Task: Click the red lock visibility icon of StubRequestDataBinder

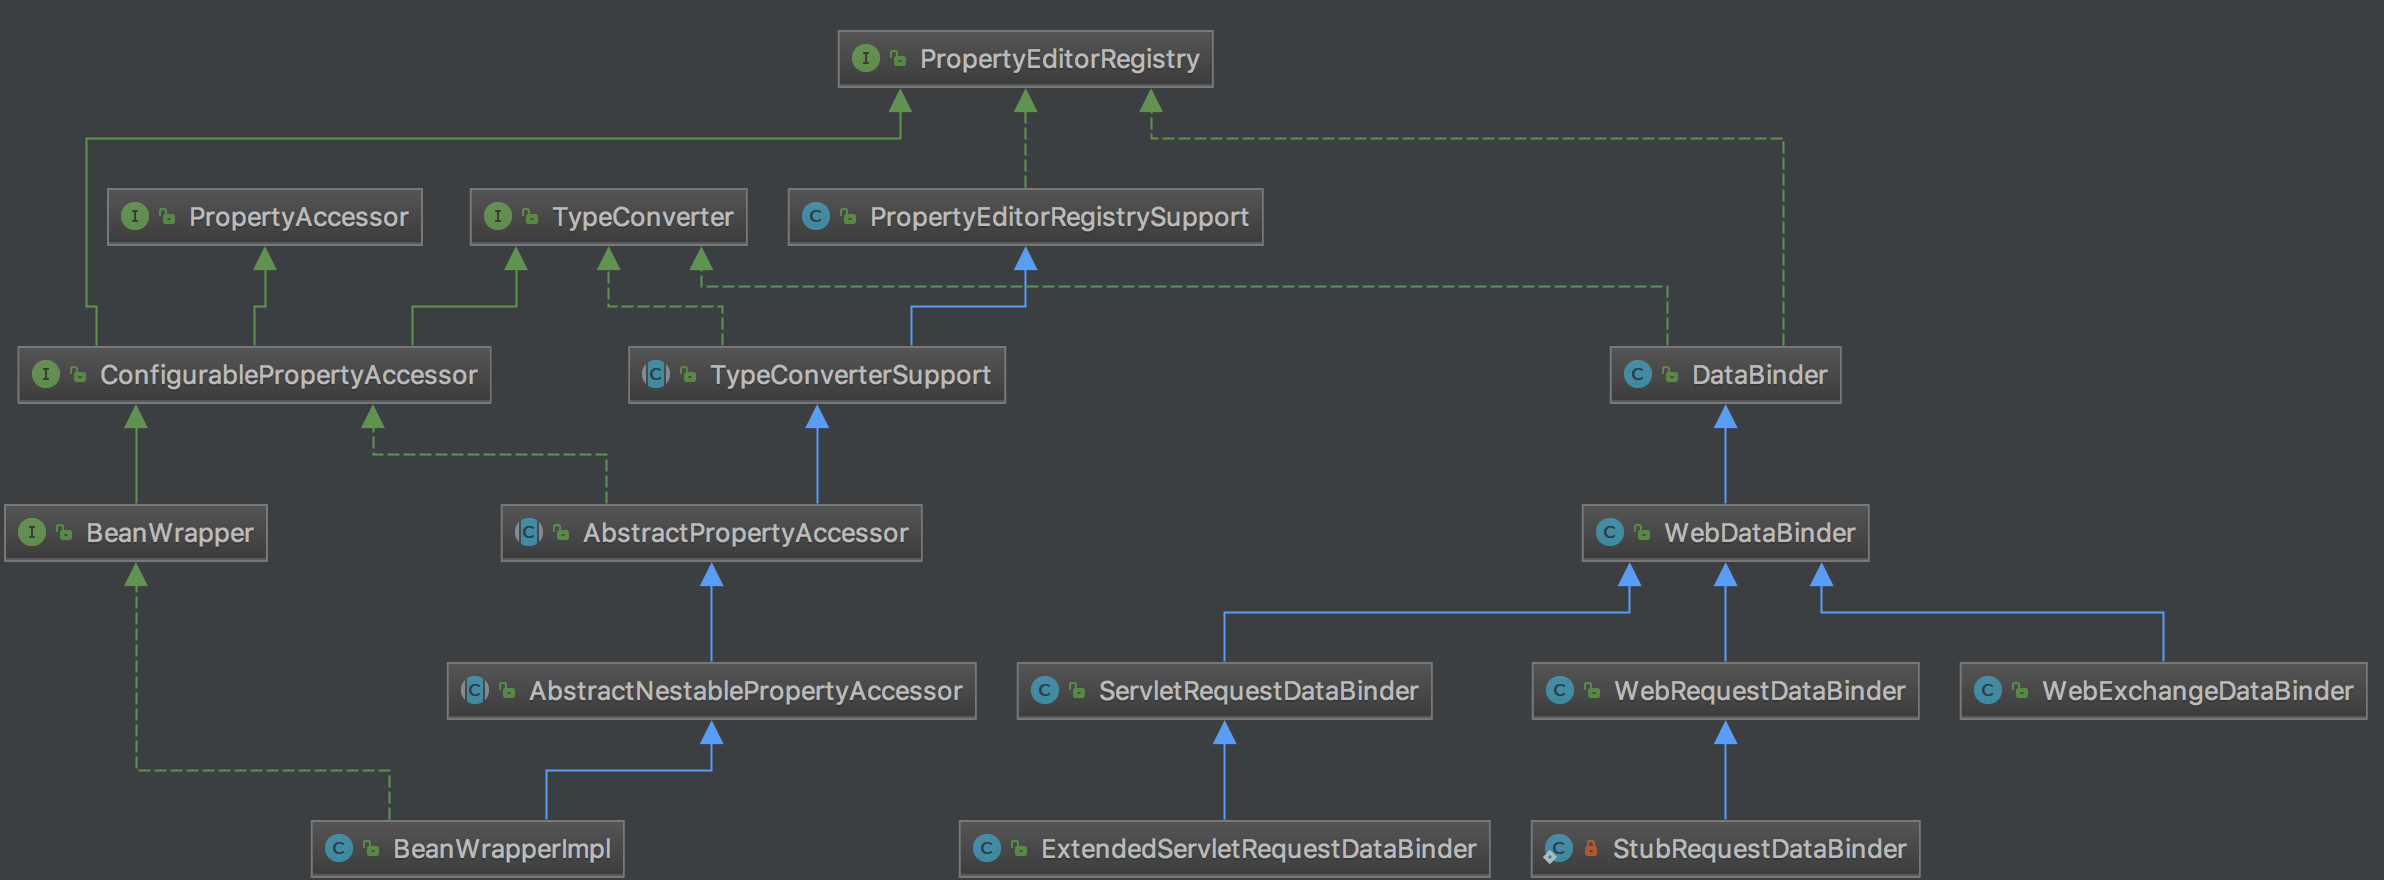Action: [1591, 848]
